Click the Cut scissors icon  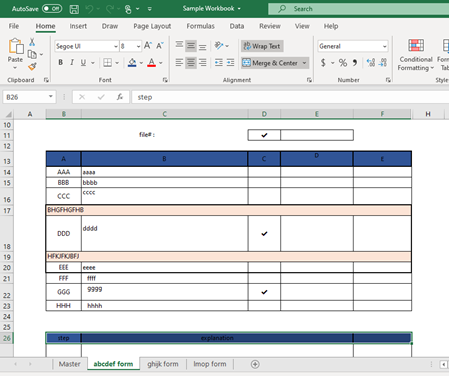tap(32, 42)
